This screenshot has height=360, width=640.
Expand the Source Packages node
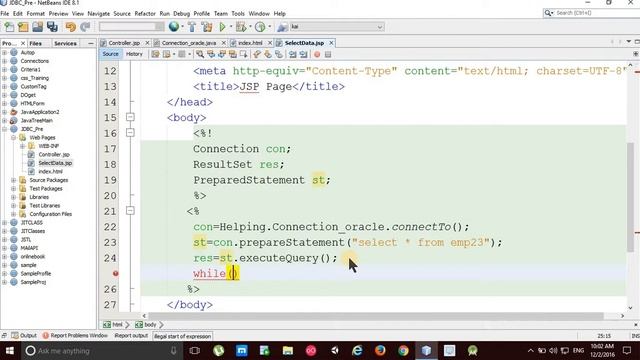click(x=13, y=180)
